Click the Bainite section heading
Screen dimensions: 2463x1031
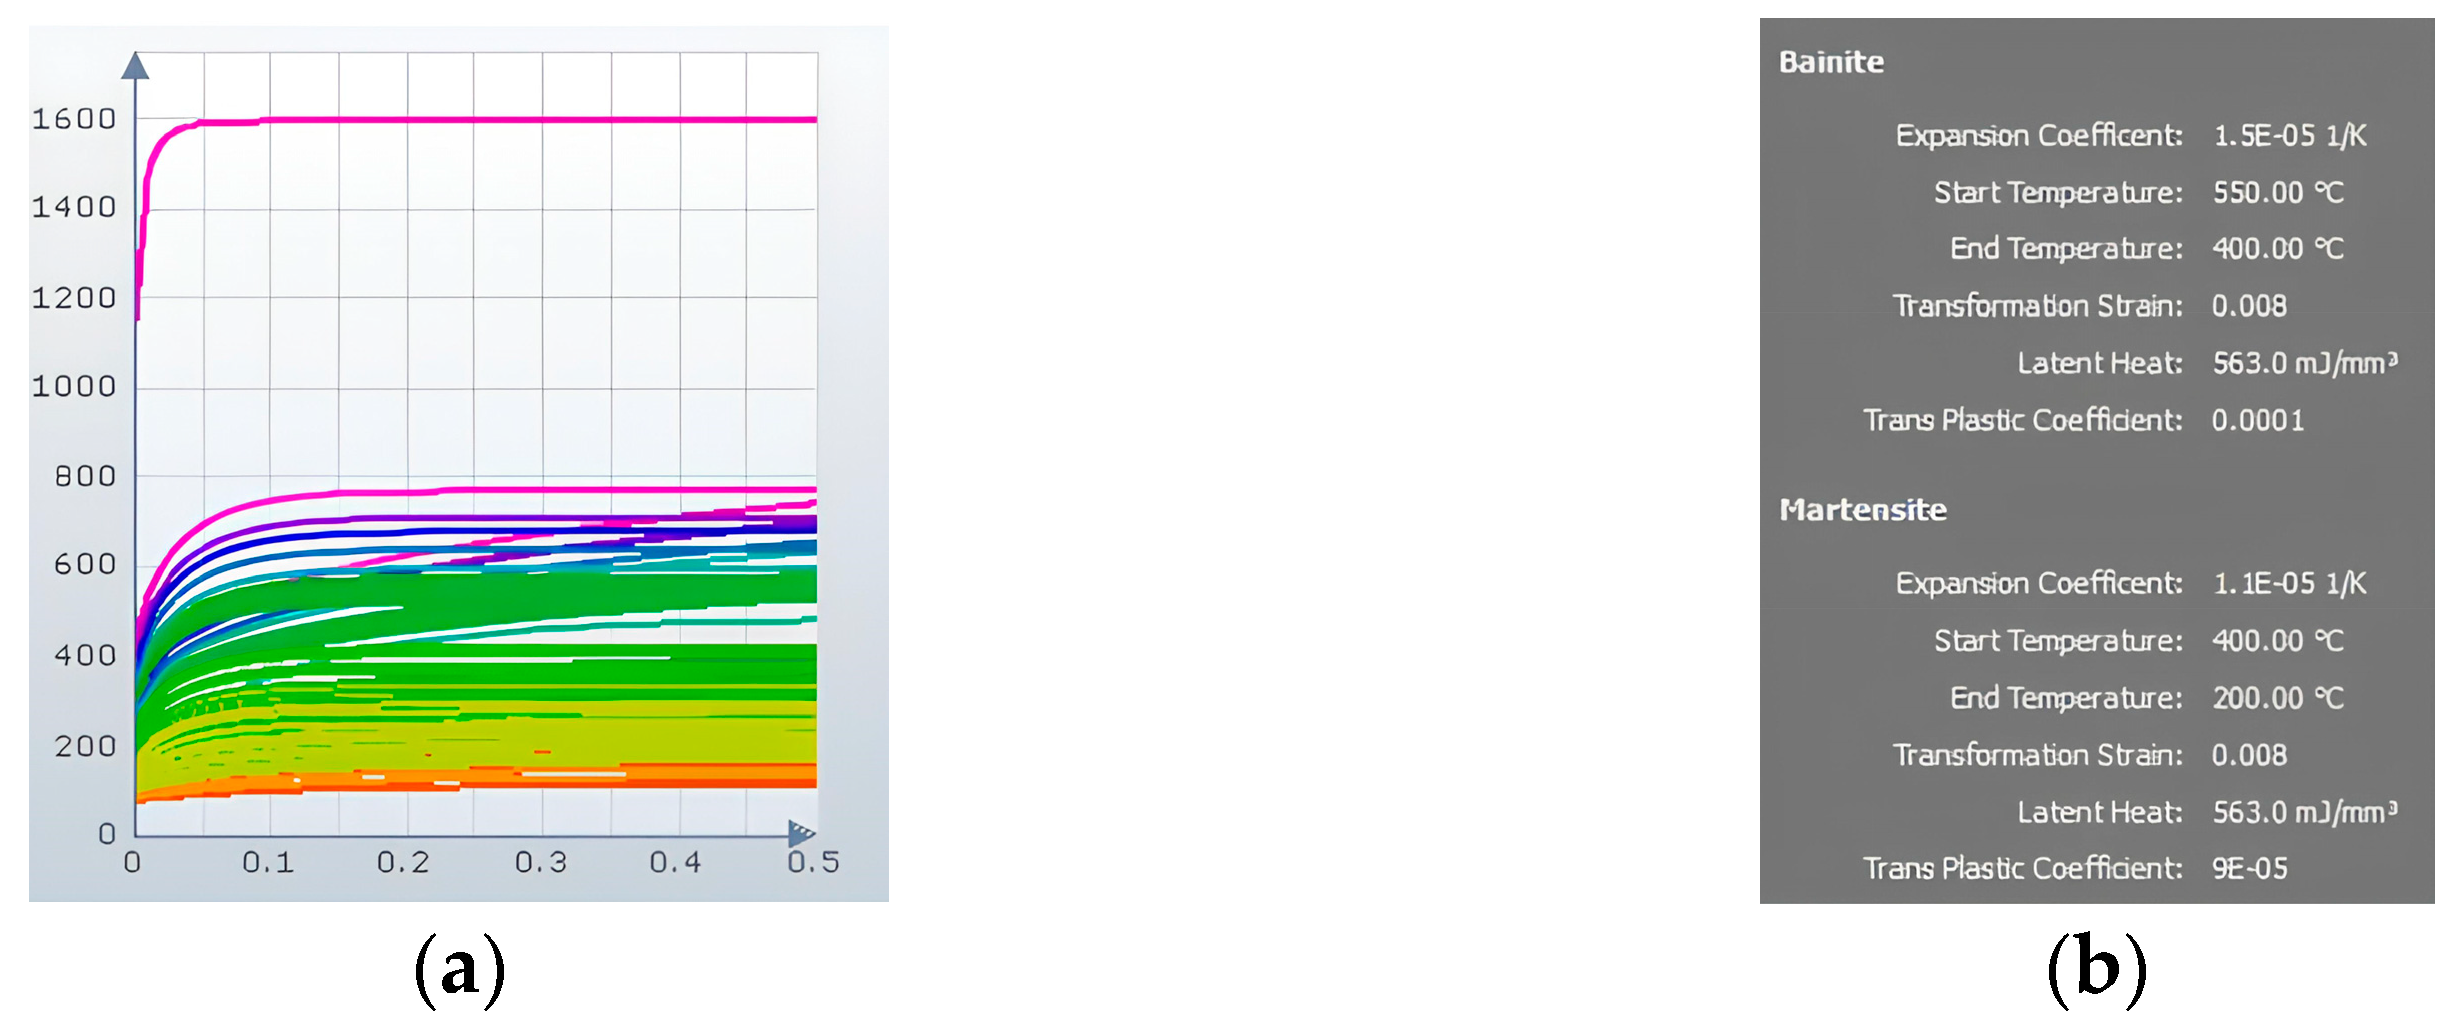(1830, 62)
